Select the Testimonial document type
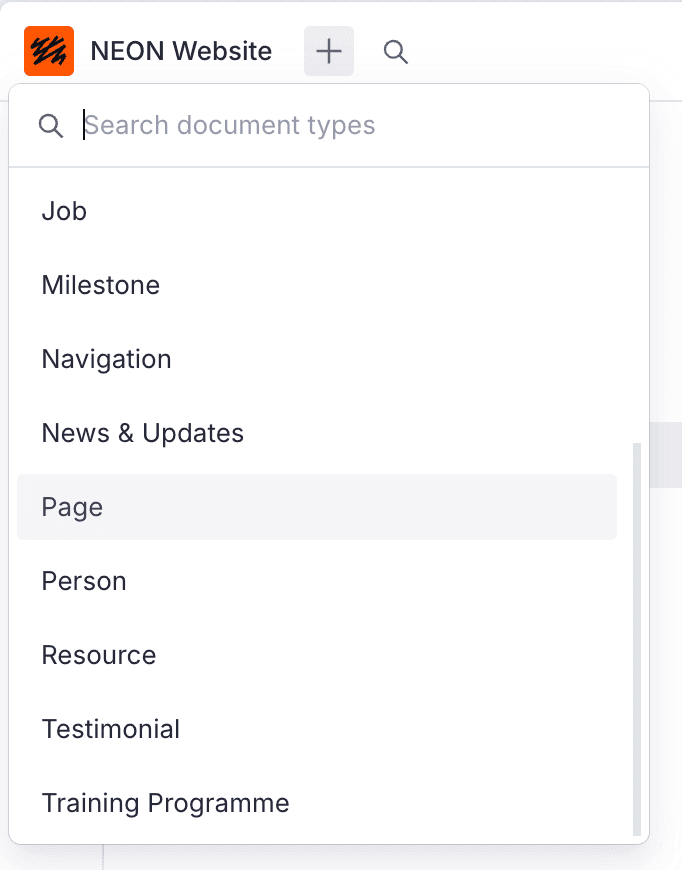 tap(110, 729)
